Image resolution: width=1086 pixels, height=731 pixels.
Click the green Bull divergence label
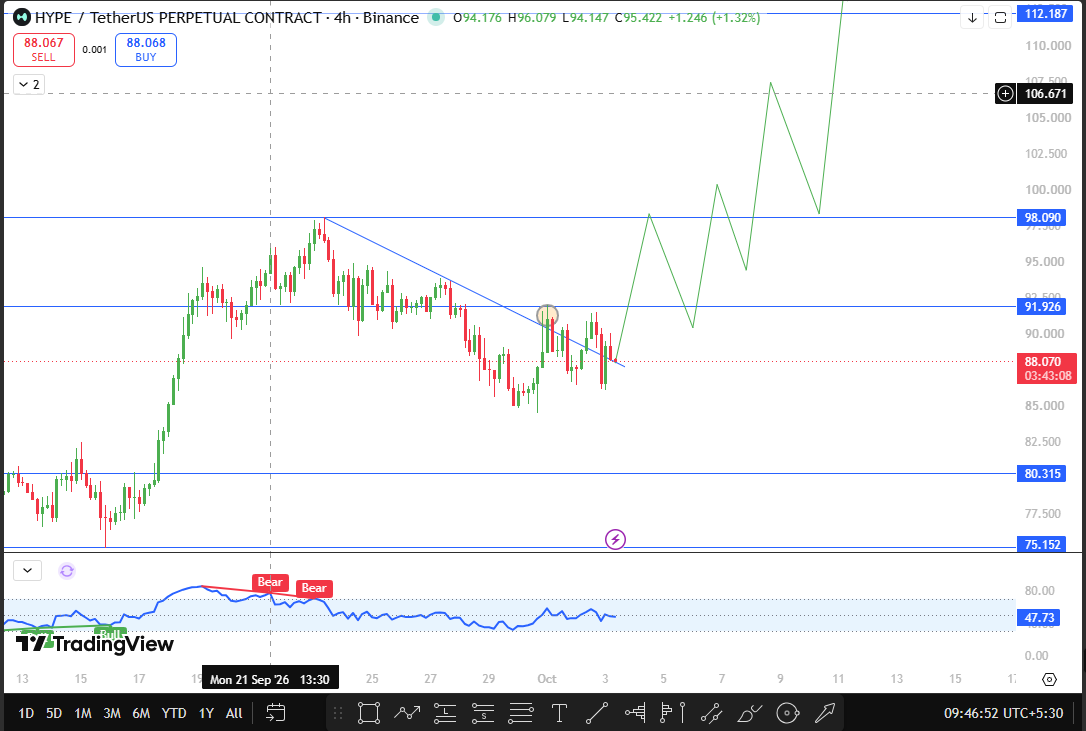(110, 633)
